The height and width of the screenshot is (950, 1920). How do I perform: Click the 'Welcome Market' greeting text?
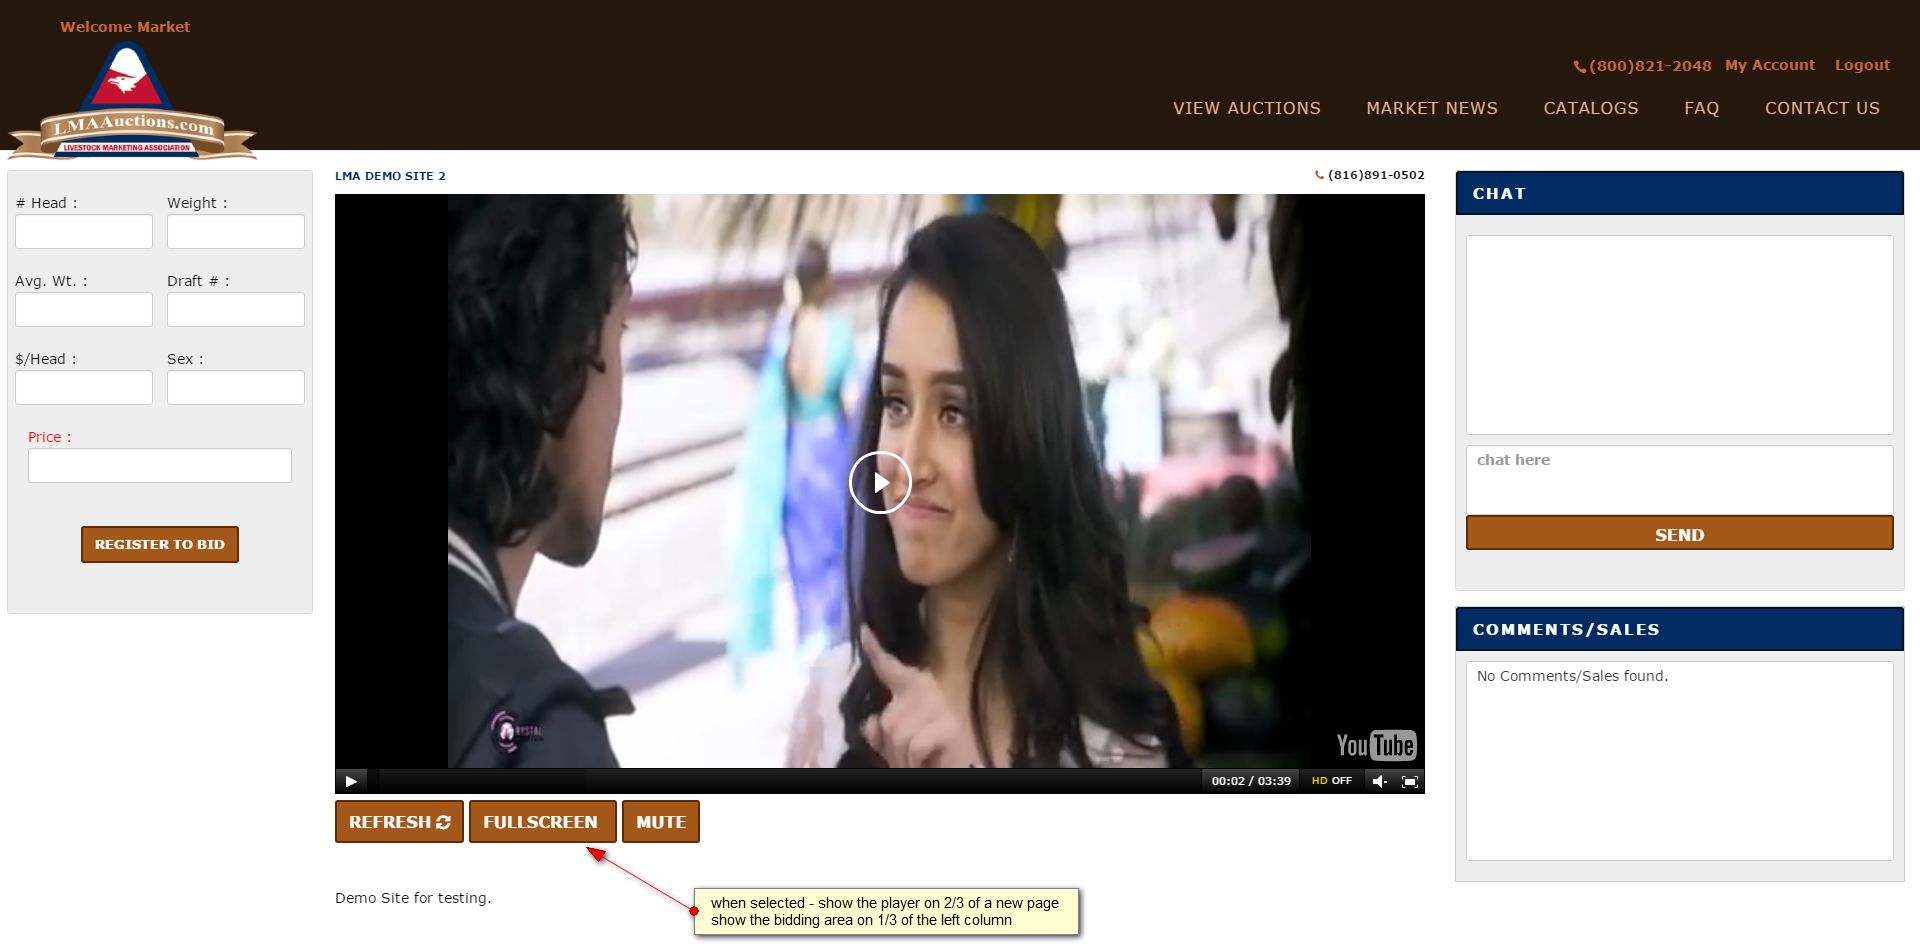(x=125, y=27)
